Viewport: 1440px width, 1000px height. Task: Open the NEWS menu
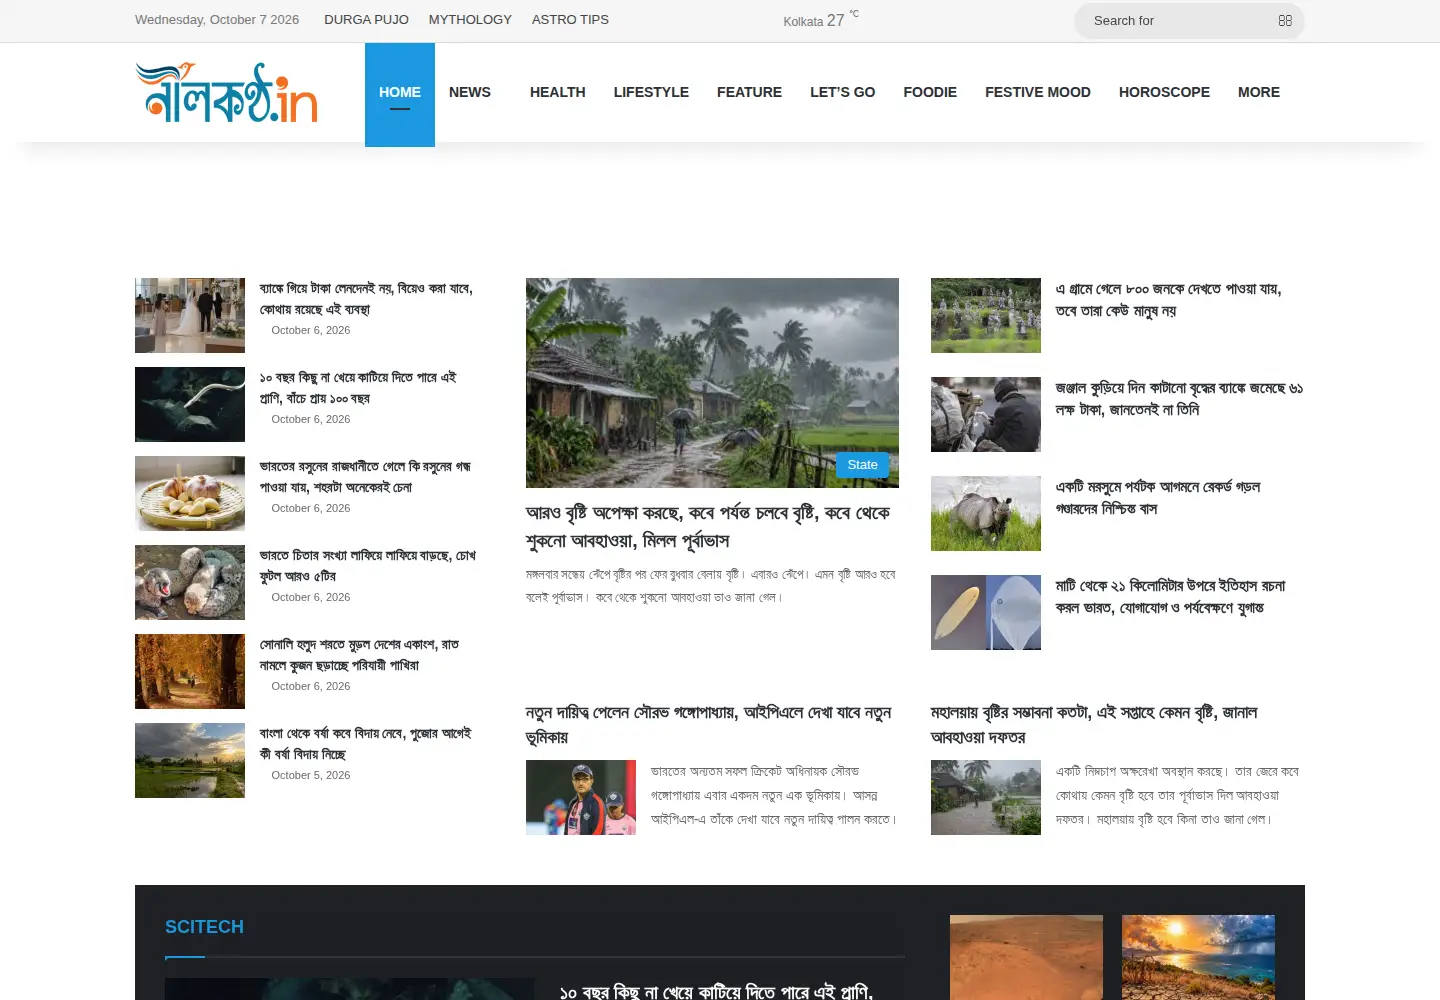coord(470,92)
